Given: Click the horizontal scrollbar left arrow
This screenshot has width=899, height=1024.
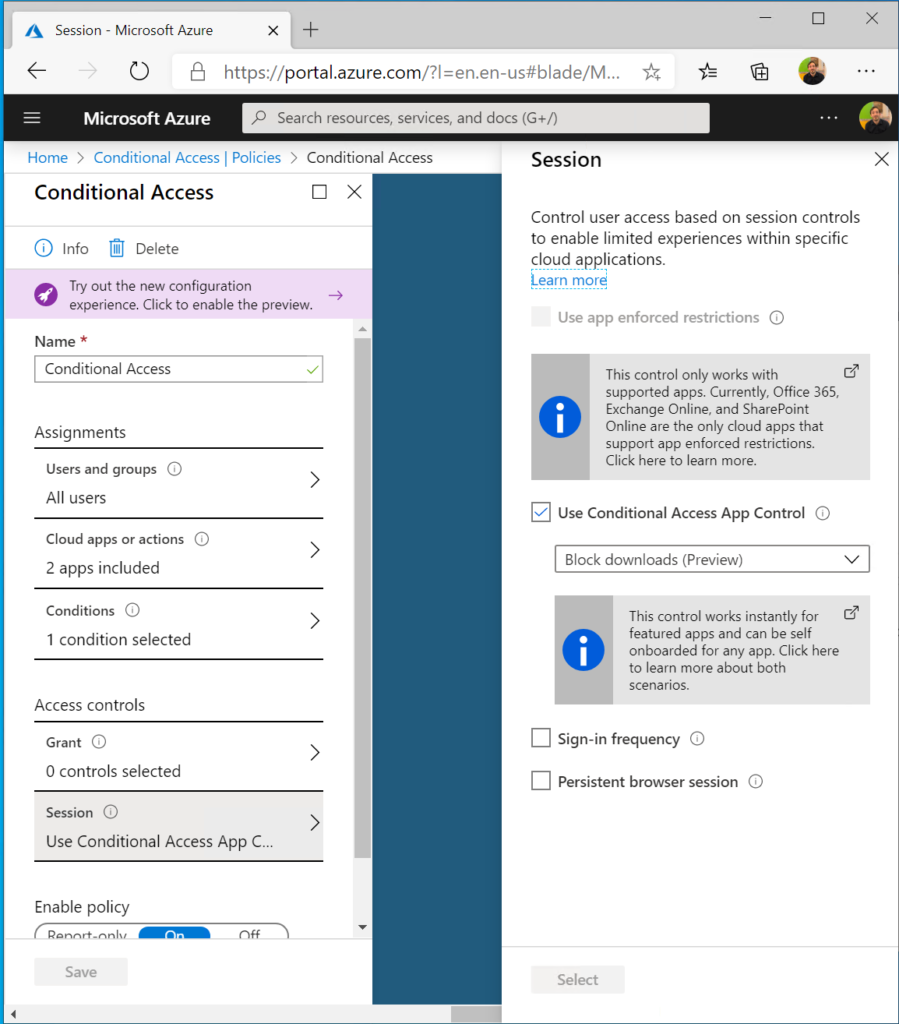Looking at the screenshot, I should pos(13,1014).
